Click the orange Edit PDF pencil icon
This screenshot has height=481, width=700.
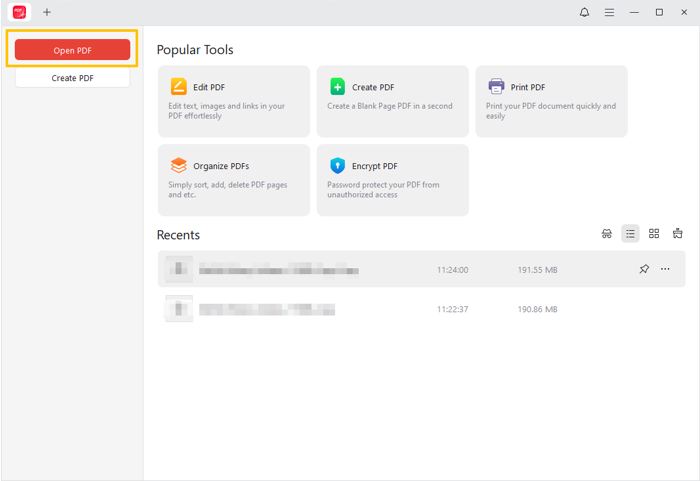tap(179, 87)
